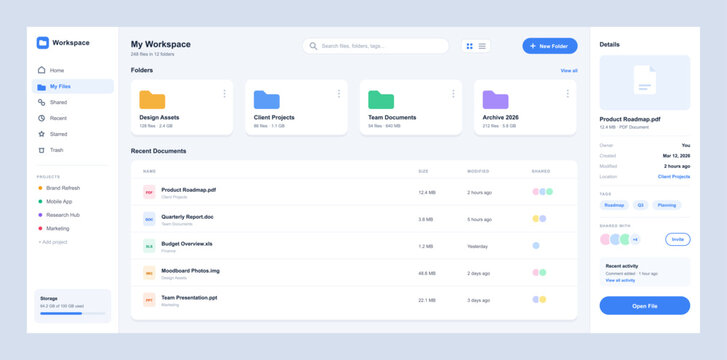This screenshot has width=727, height=360.
Task: Click the +4 more shared users badge
Action: click(x=635, y=239)
